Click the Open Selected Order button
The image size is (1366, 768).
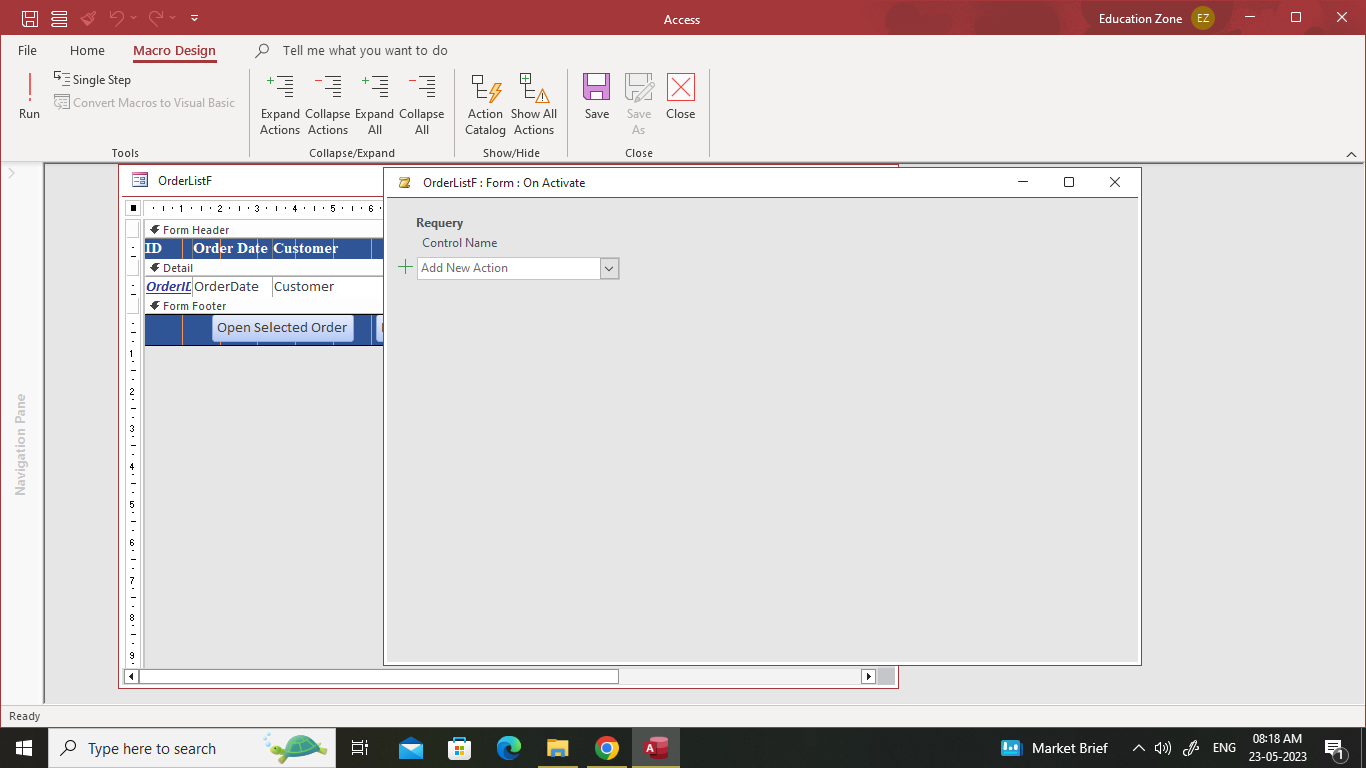coord(282,328)
